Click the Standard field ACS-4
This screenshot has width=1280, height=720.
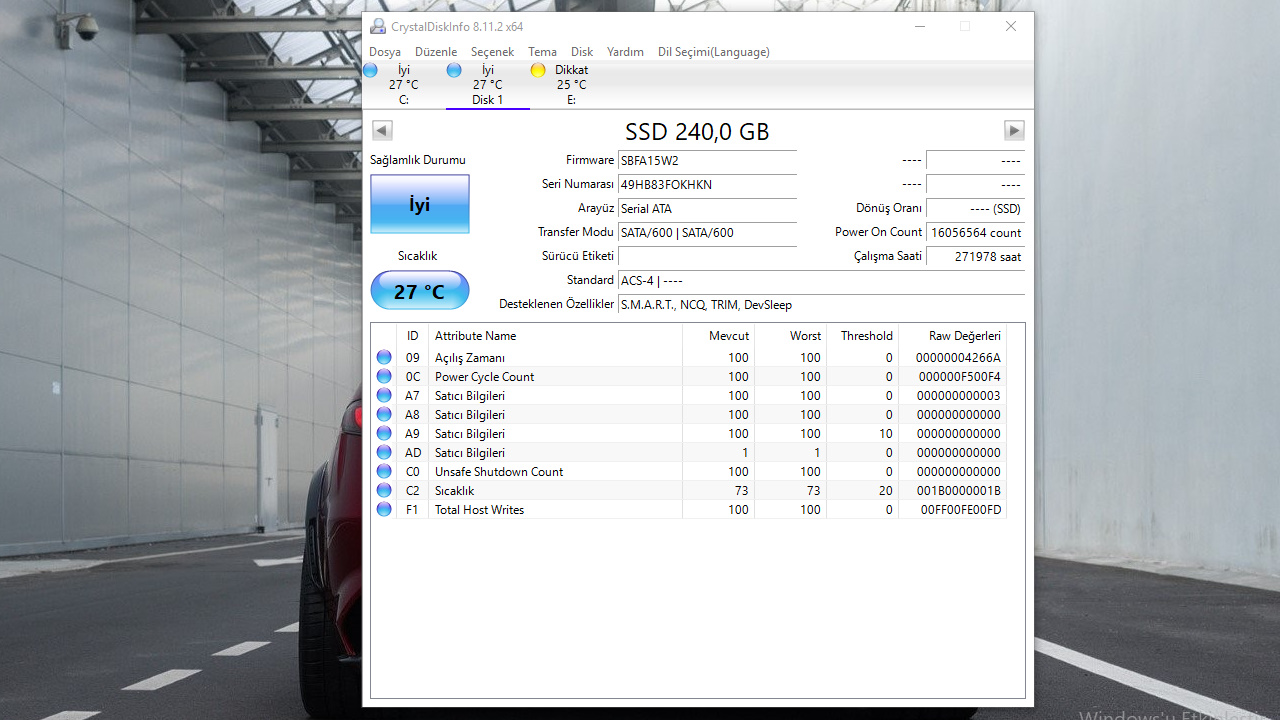point(821,281)
